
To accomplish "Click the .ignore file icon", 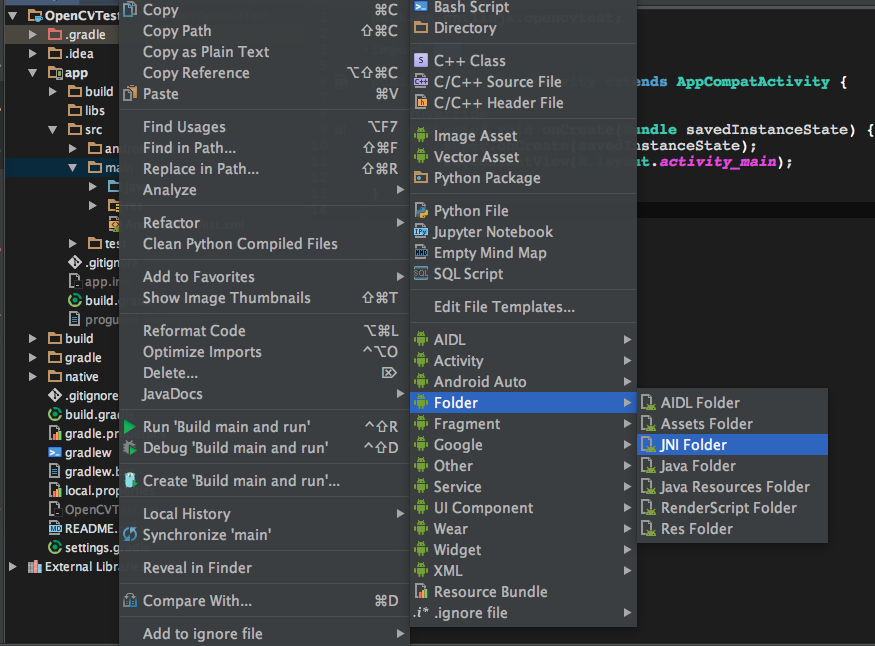I will [421, 613].
